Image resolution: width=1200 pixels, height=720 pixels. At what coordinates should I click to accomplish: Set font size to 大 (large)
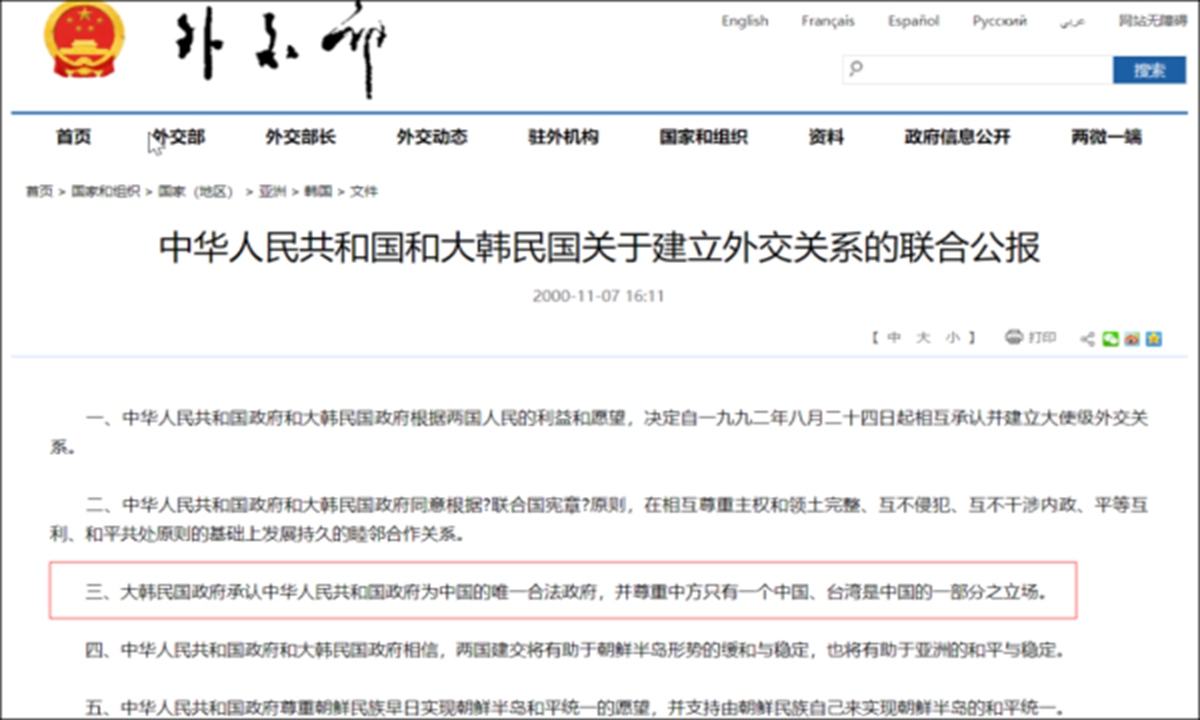point(923,338)
